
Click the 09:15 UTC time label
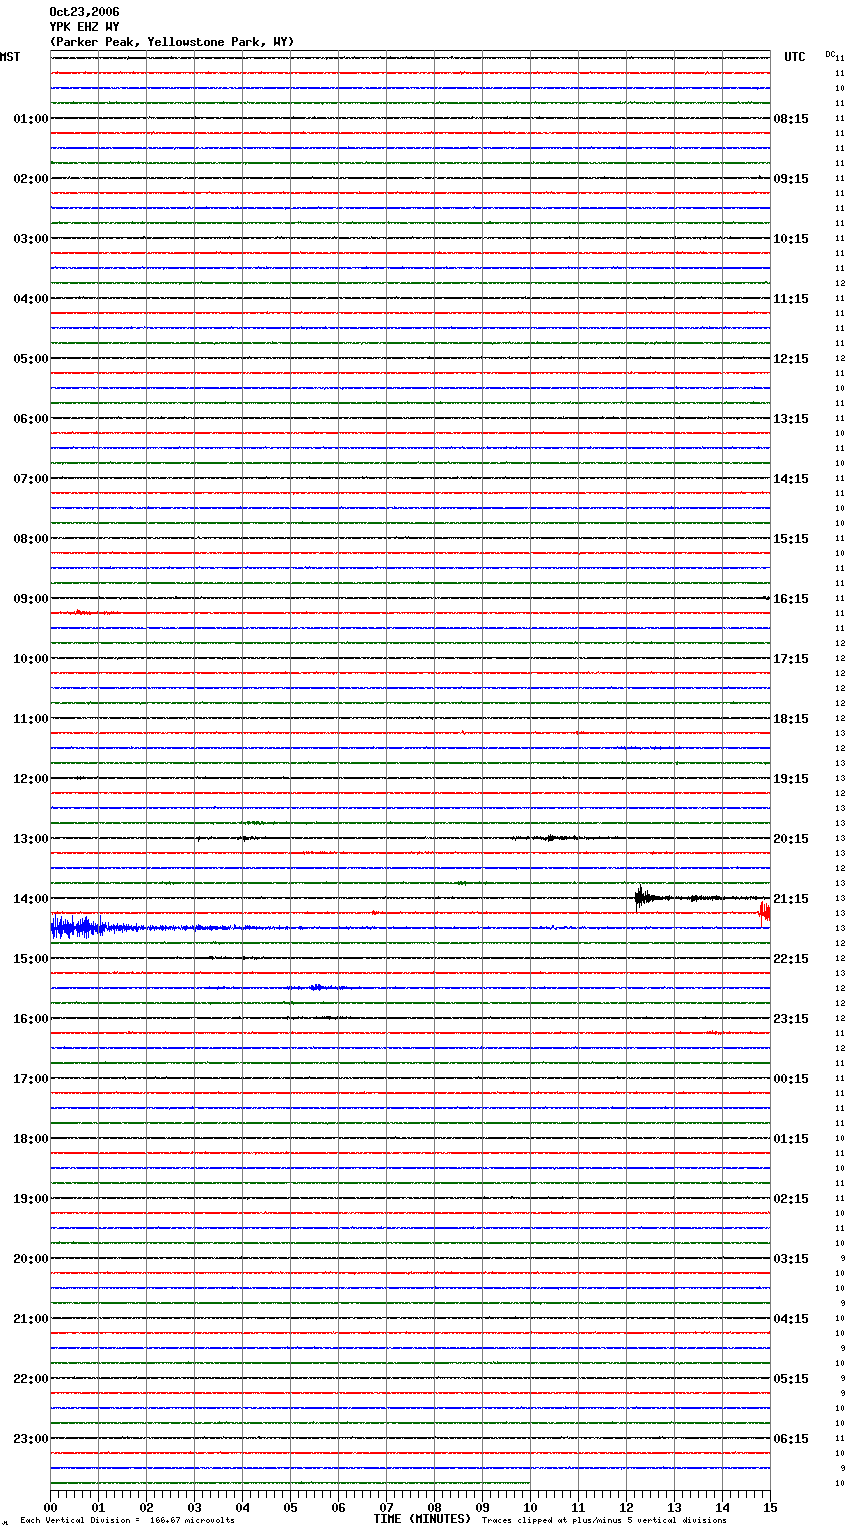(791, 179)
